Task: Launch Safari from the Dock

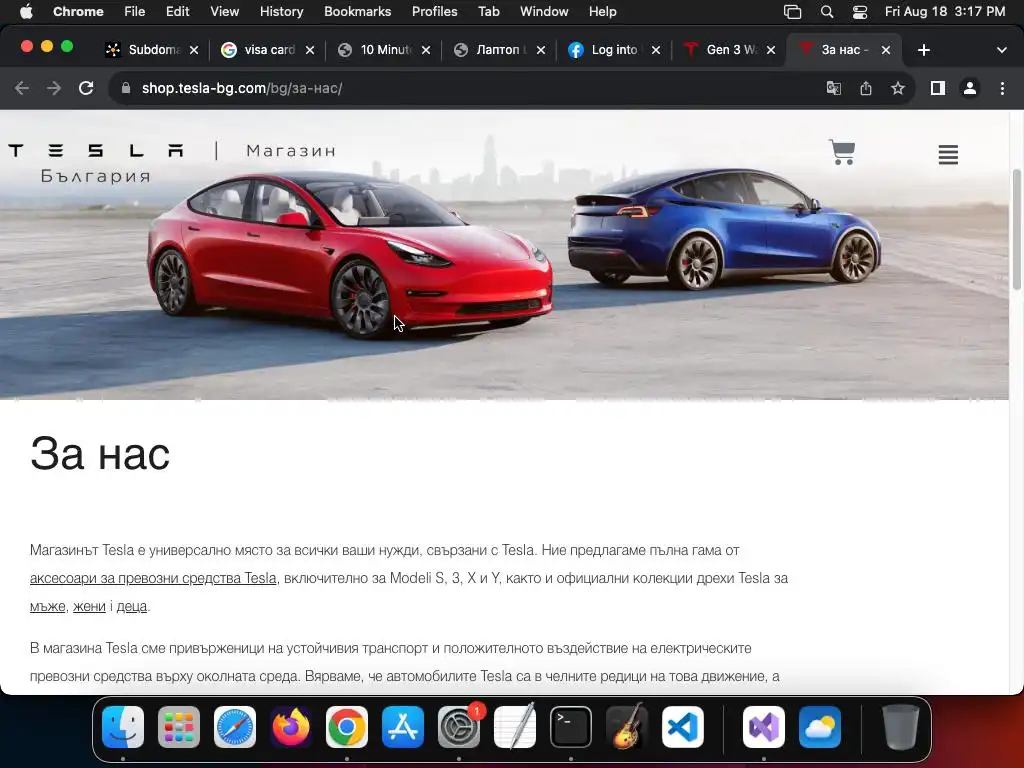Action: [235, 727]
